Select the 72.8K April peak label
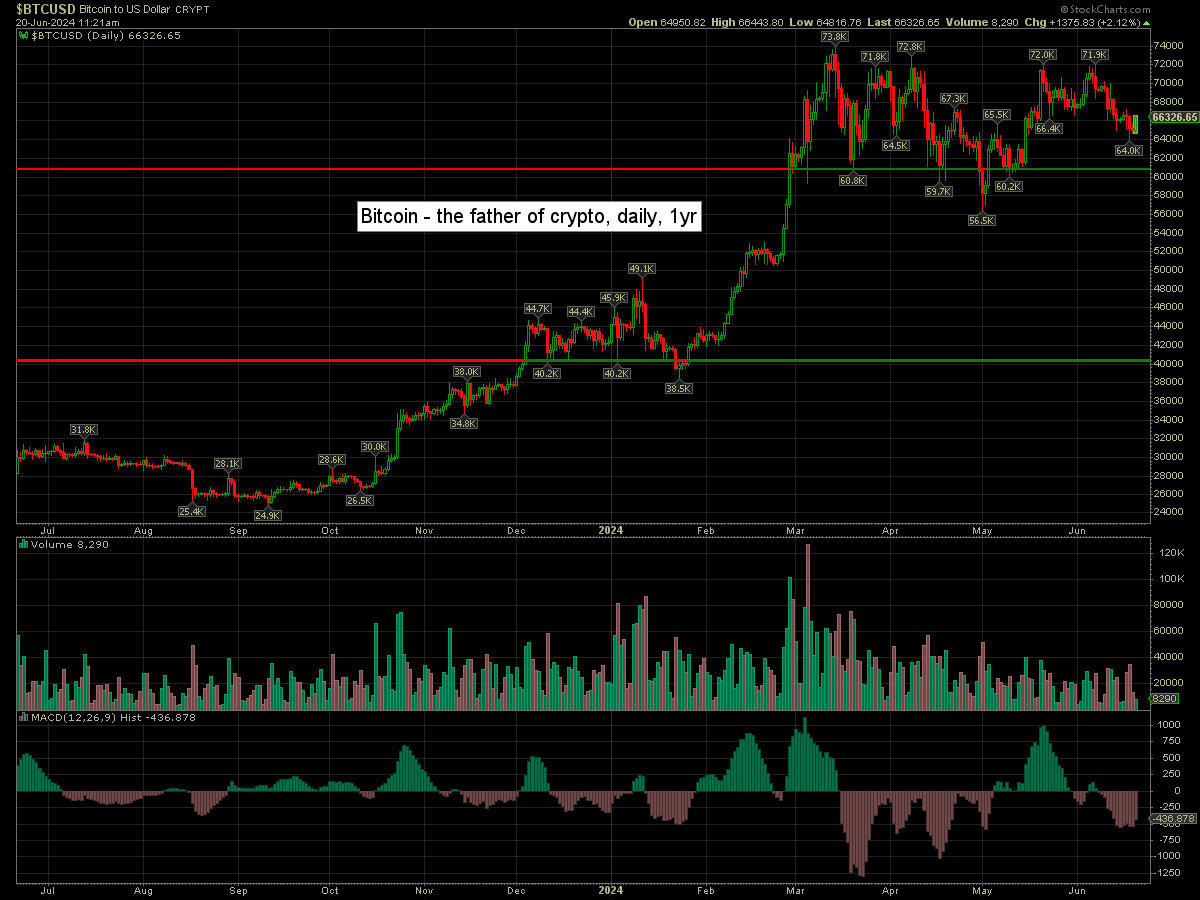Viewport: 1200px width, 900px height. [910, 47]
